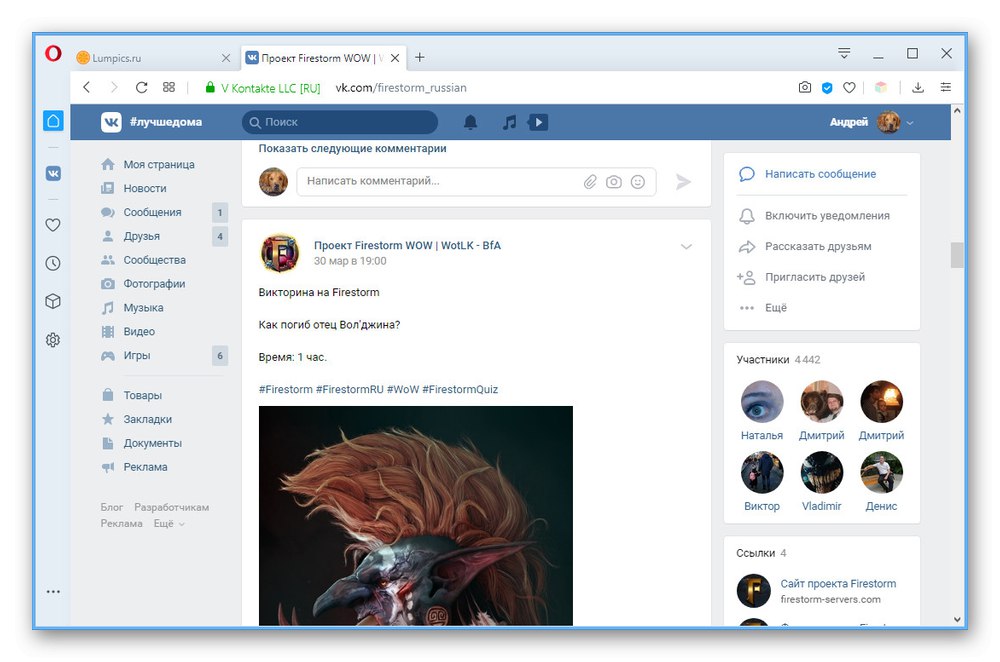Open the emoji smiley picker in the comment box
1000x662 pixels.
(638, 182)
